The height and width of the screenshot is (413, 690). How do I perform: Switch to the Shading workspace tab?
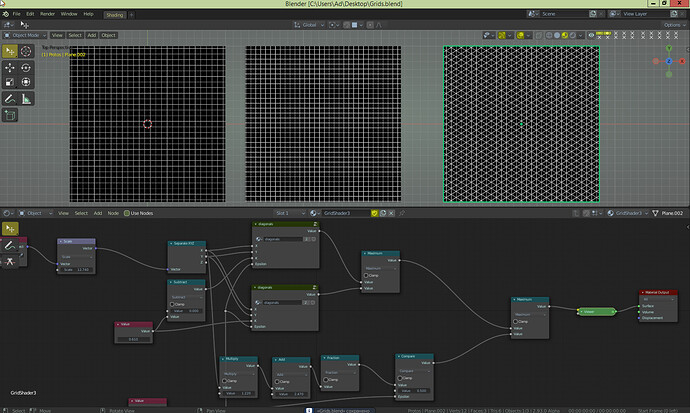point(115,15)
